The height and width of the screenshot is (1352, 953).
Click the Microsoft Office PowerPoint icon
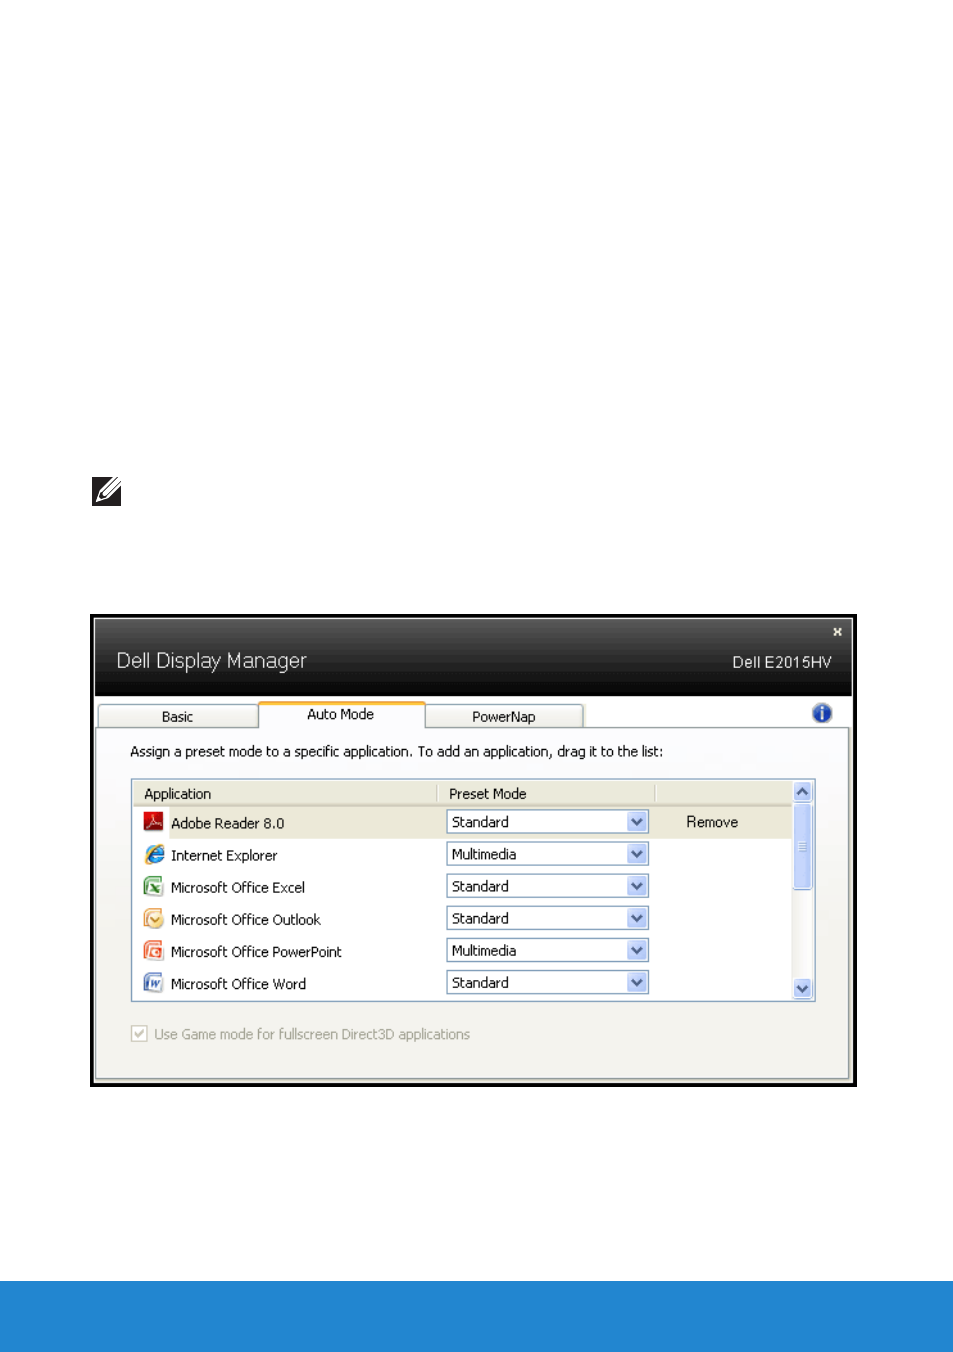pos(153,950)
